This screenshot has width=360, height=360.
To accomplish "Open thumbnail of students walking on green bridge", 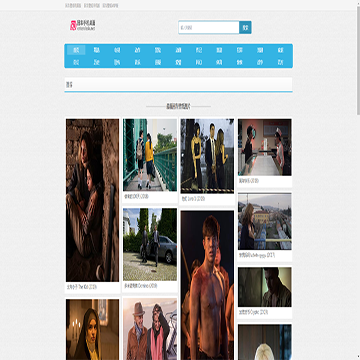I will point(150,155).
